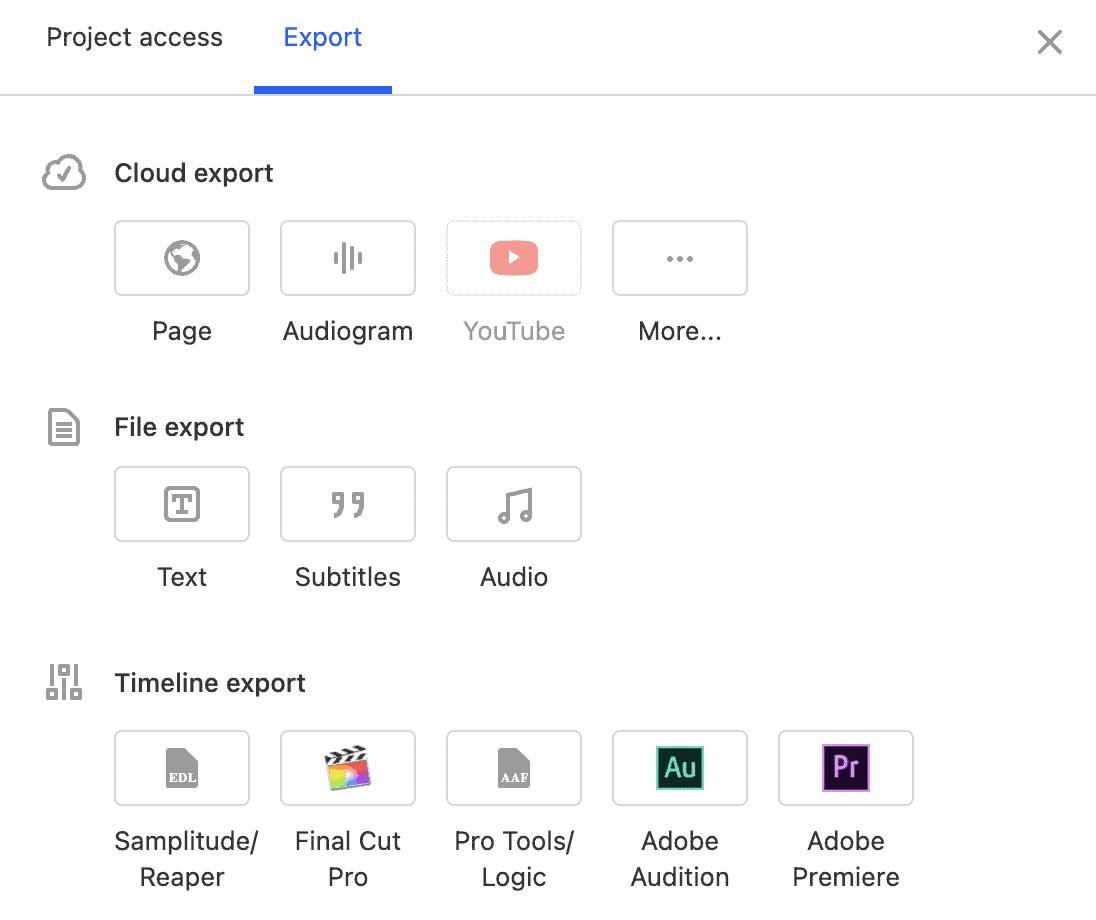Choose the Text file export icon
The height and width of the screenshot is (920, 1096).
coord(182,504)
